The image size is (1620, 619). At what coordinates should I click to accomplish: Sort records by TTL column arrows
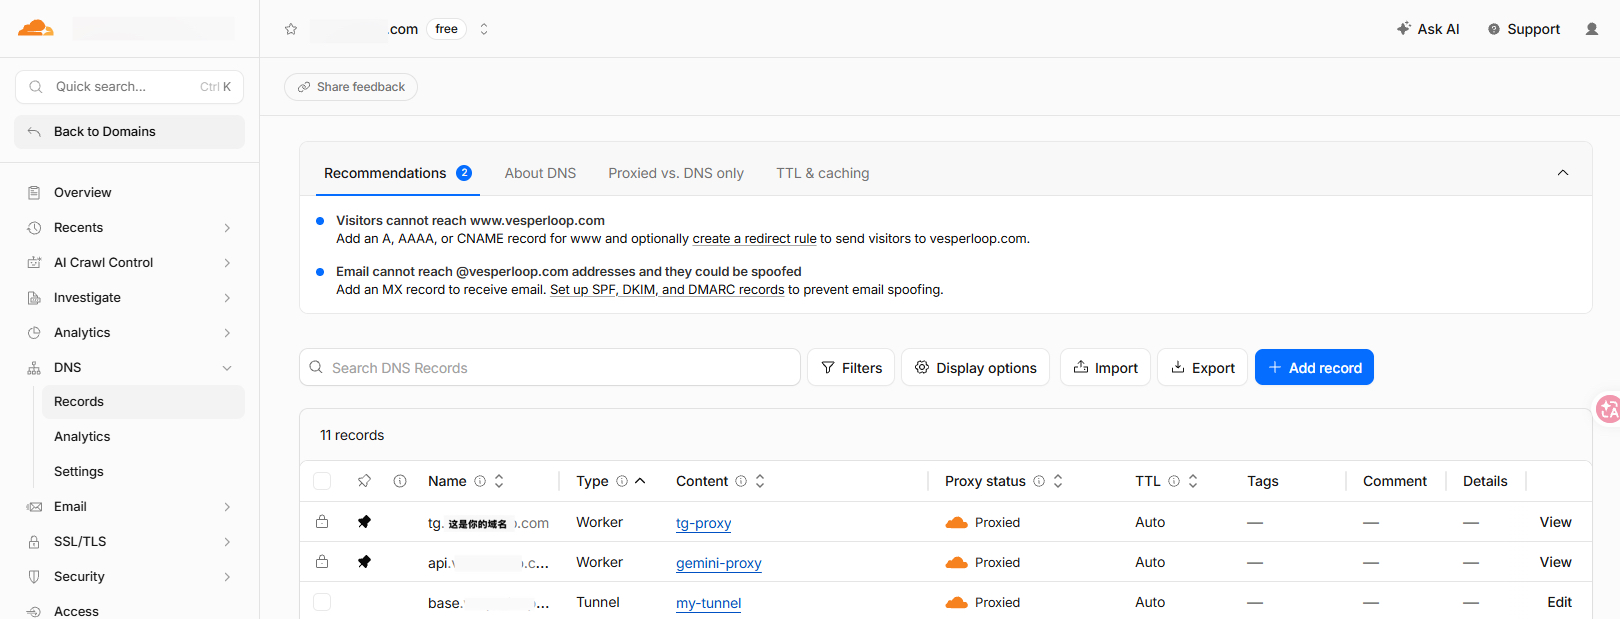click(x=1193, y=481)
